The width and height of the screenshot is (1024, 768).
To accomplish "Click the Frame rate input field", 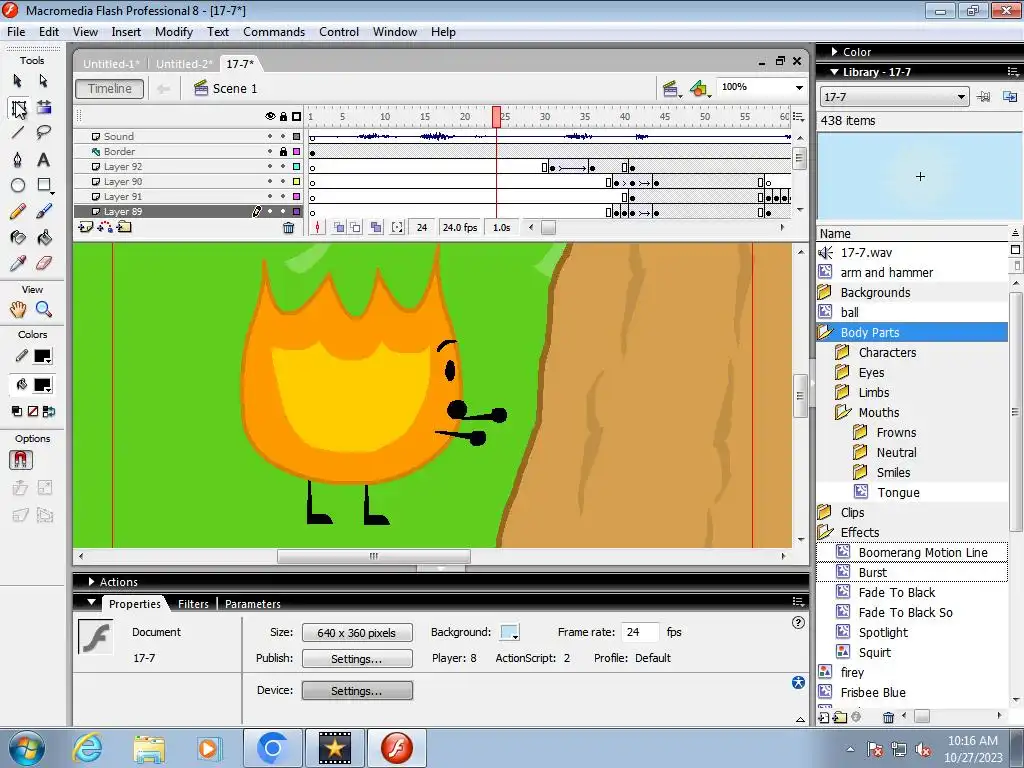I will pos(639,632).
